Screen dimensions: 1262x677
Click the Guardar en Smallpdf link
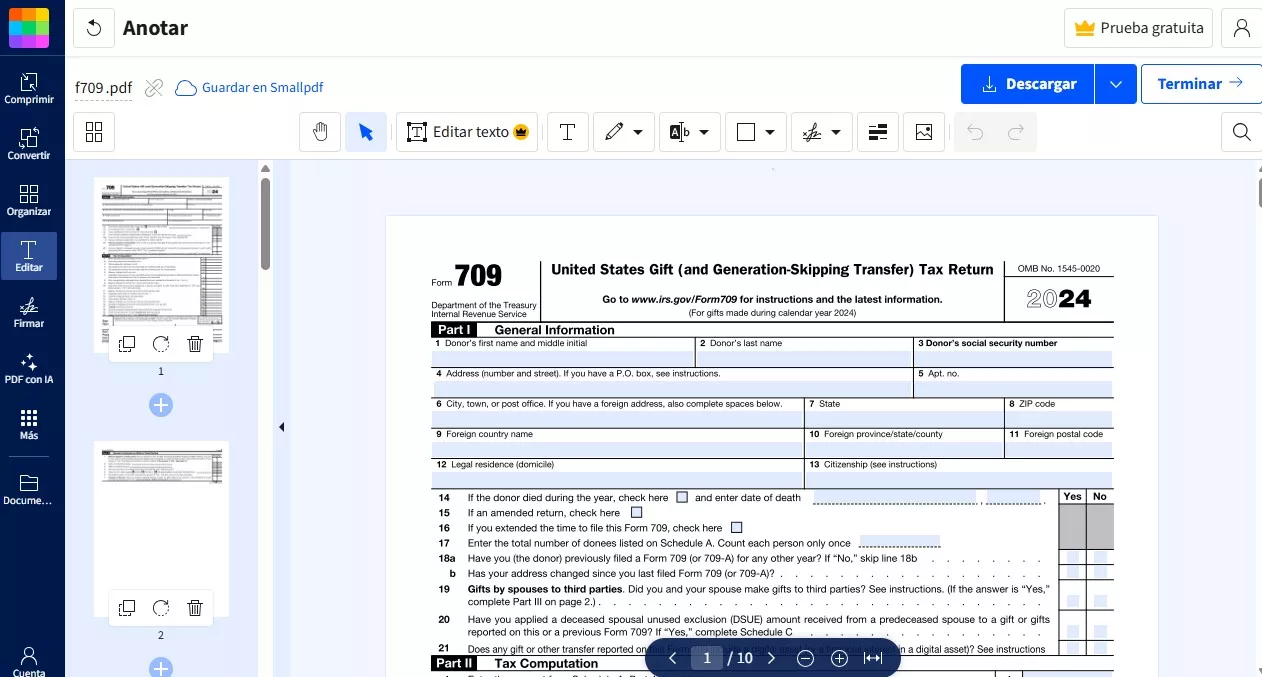(249, 88)
